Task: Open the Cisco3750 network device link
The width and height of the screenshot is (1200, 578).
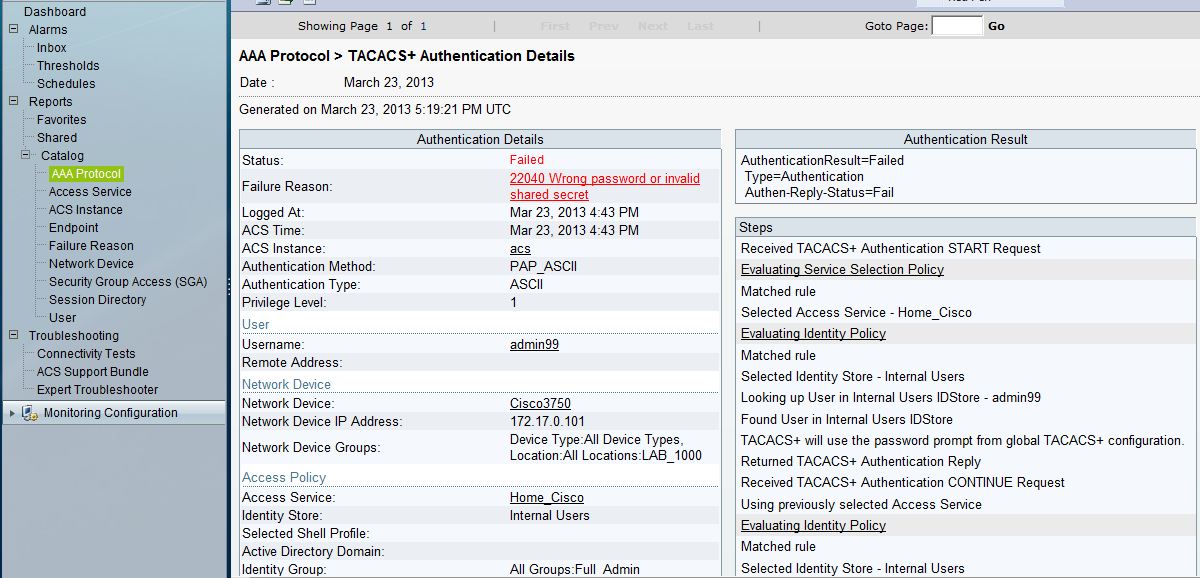Action: coord(540,404)
